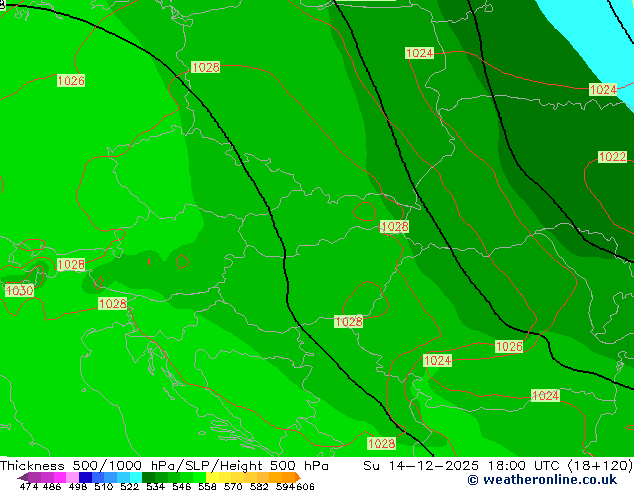Viewport: 634px width, 490px height.
Task: Click the 1026 label next to a 1024 label
Action: click(509, 346)
